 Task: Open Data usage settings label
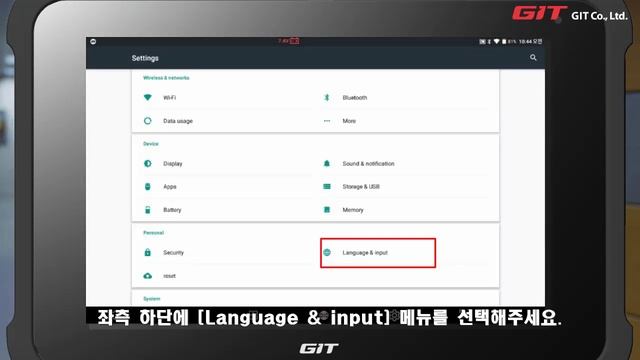coord(178,121)
